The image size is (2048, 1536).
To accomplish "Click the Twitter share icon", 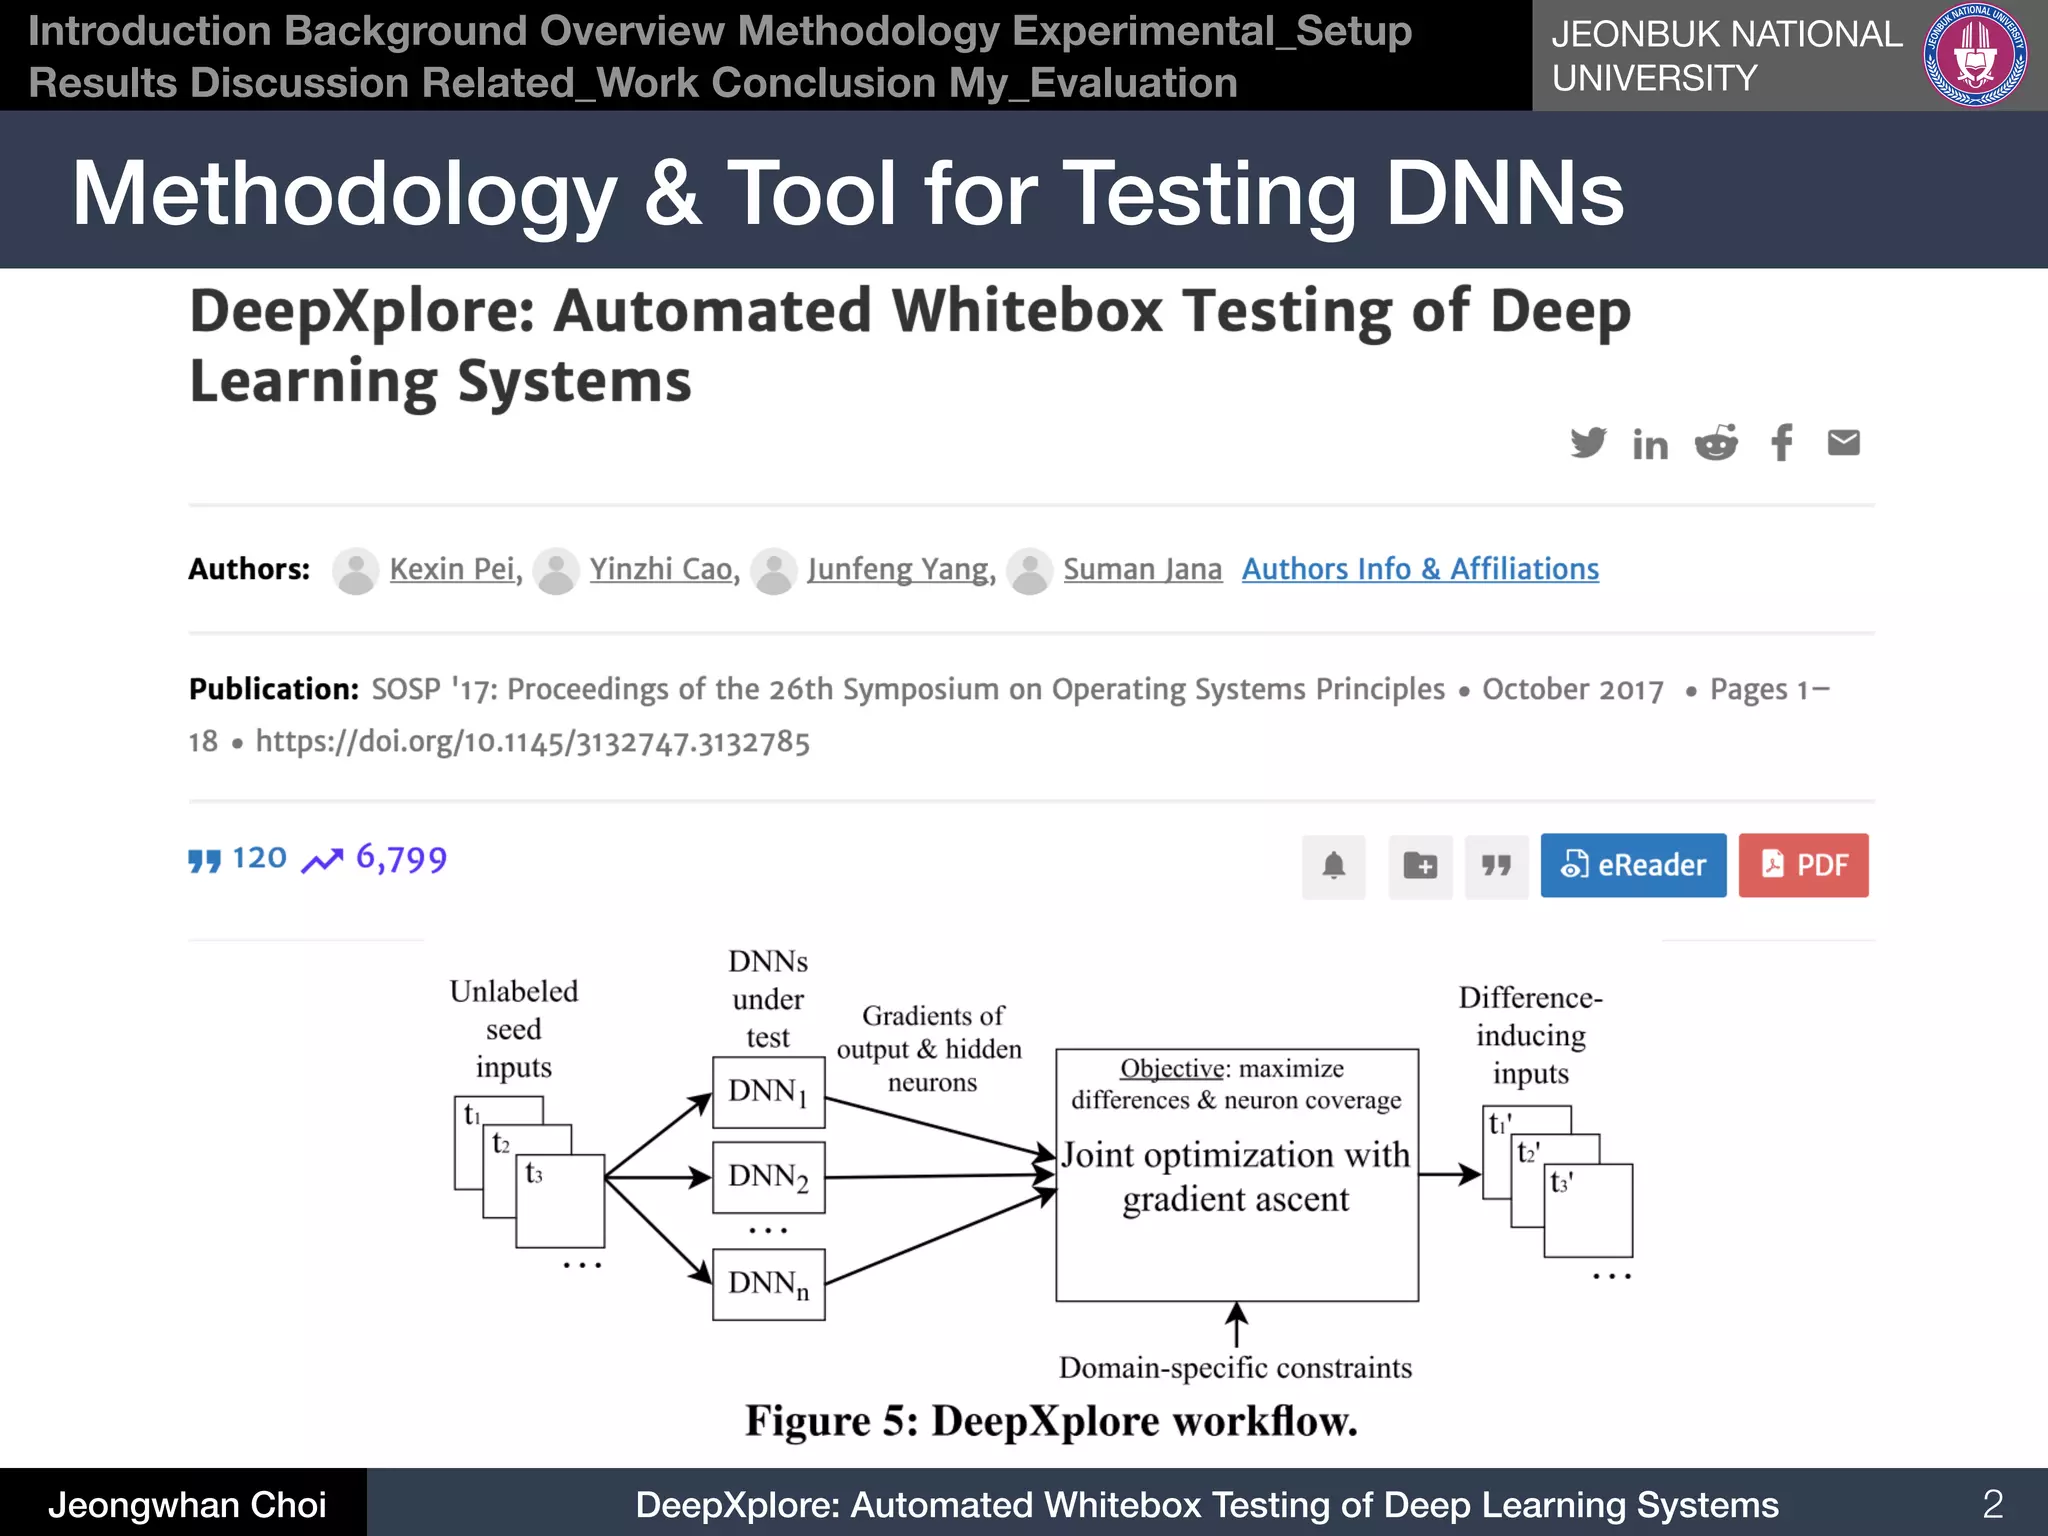I will tap(1587, 442).
